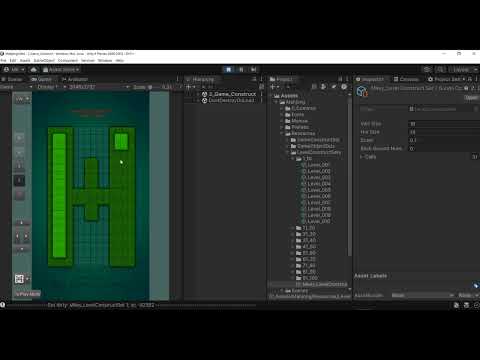Click the Step frame button
Screen dimensions: 480x360
(x=253, y=70)
